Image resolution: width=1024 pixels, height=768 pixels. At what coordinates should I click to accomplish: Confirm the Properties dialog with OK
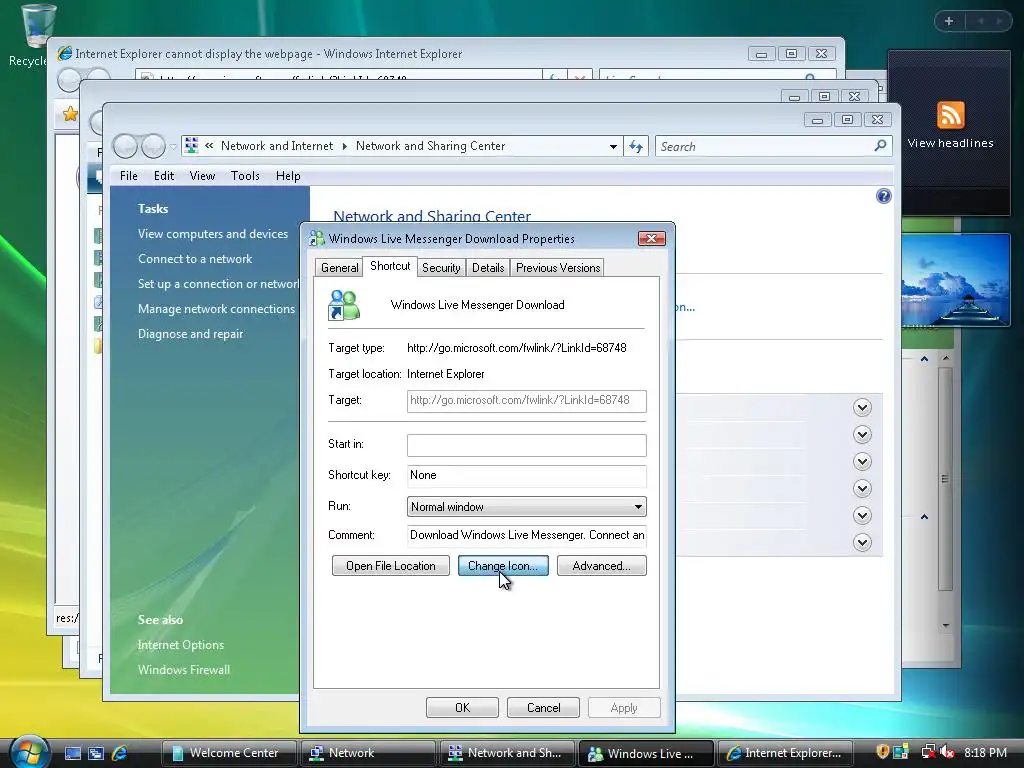pyautogui.click(x=462, y=708)
